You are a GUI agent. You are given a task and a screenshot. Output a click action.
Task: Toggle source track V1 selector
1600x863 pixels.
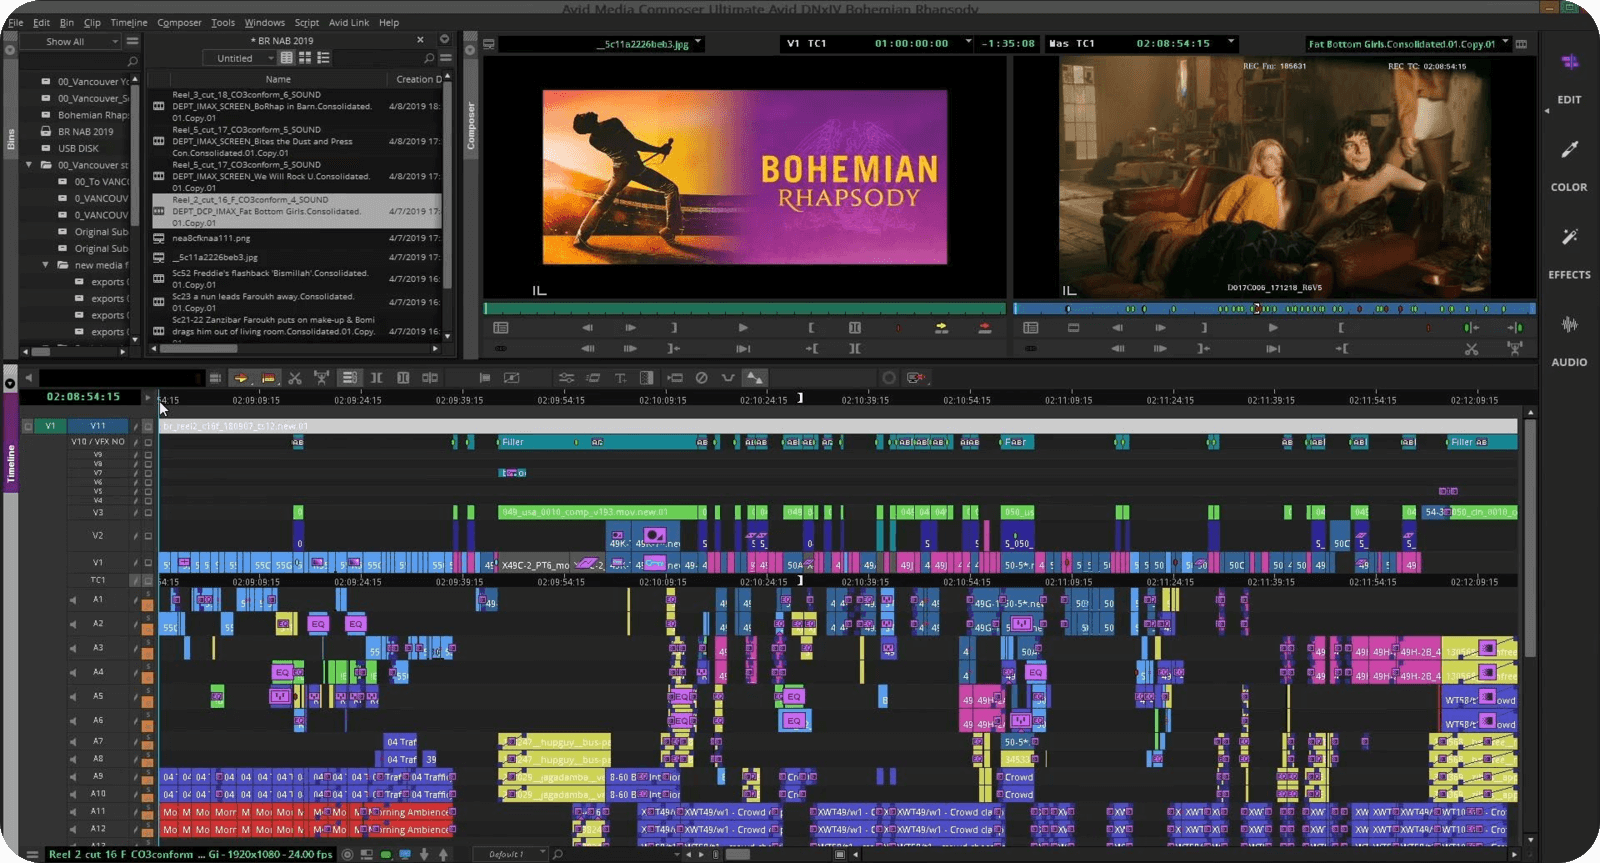click(x=51, y=426)
